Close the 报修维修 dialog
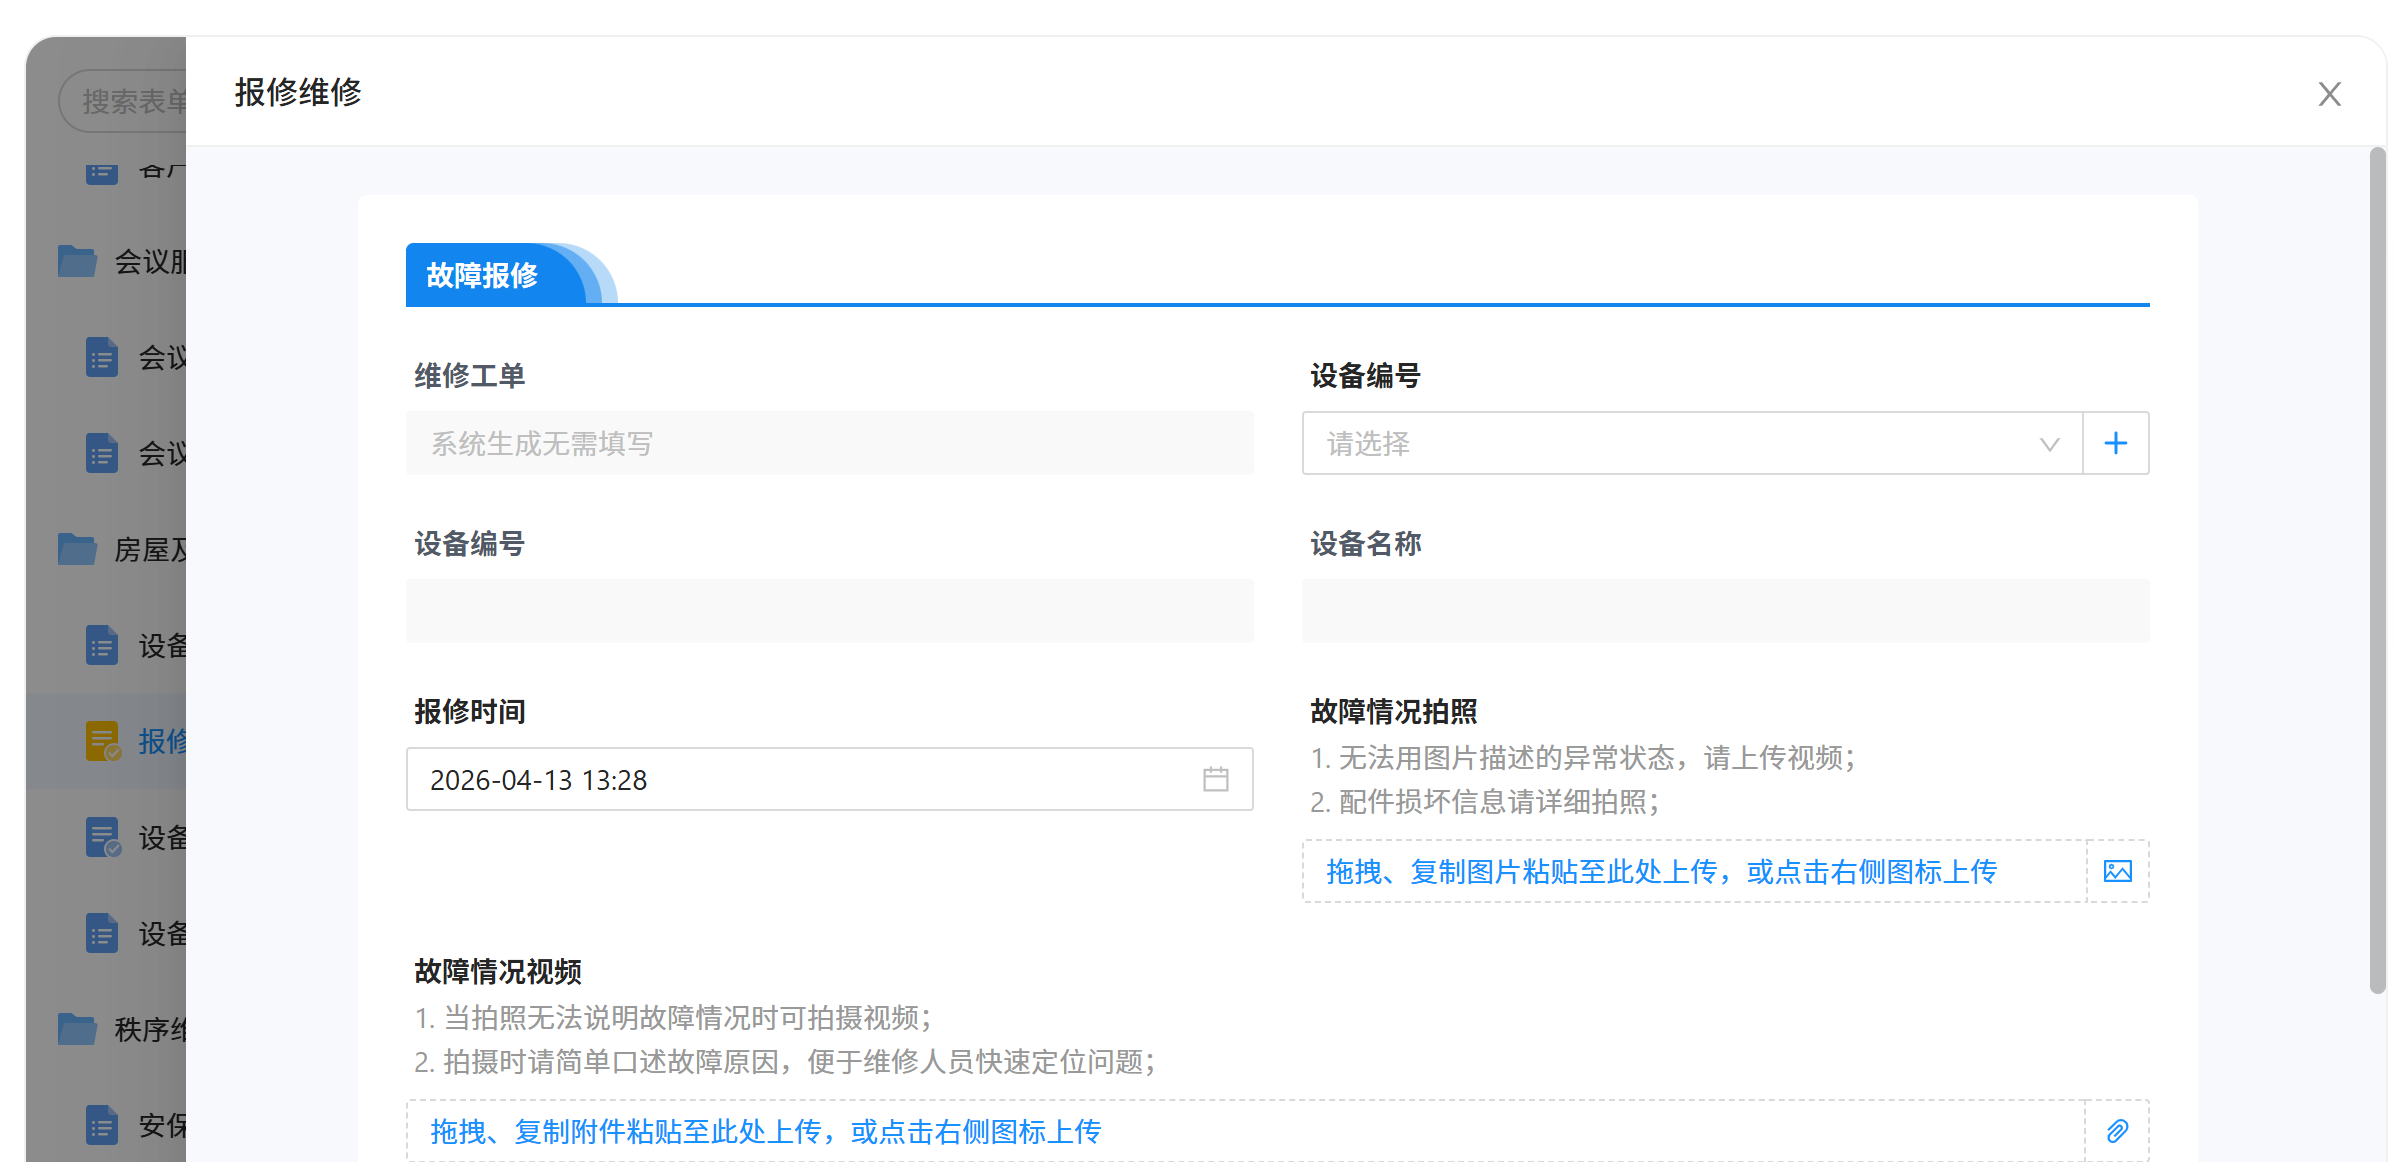Screen dimensions: 2394x1162 click(2329, 94)
